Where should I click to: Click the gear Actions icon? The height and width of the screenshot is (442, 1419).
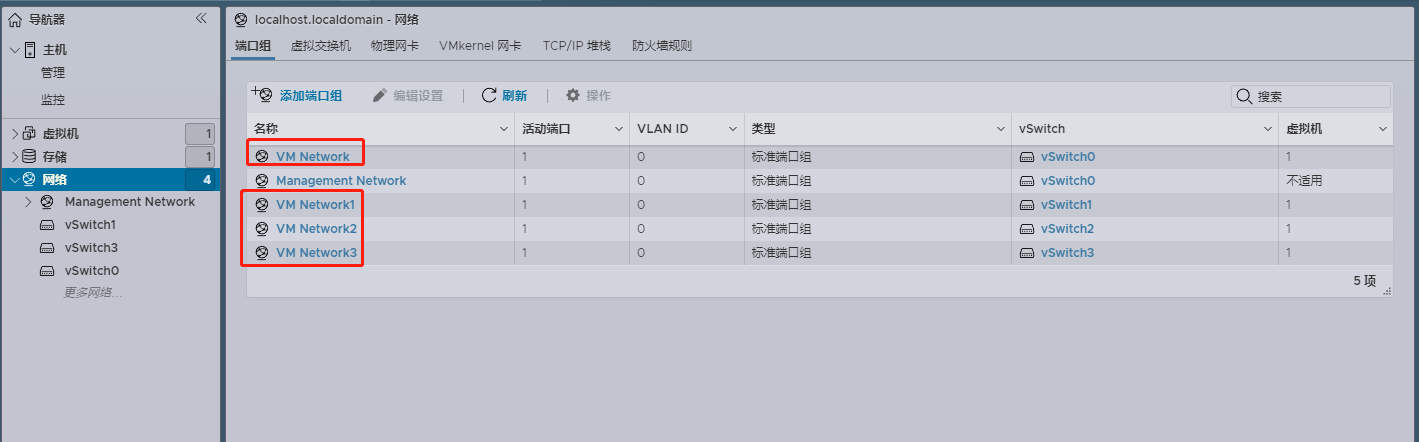tap(573, 95)
